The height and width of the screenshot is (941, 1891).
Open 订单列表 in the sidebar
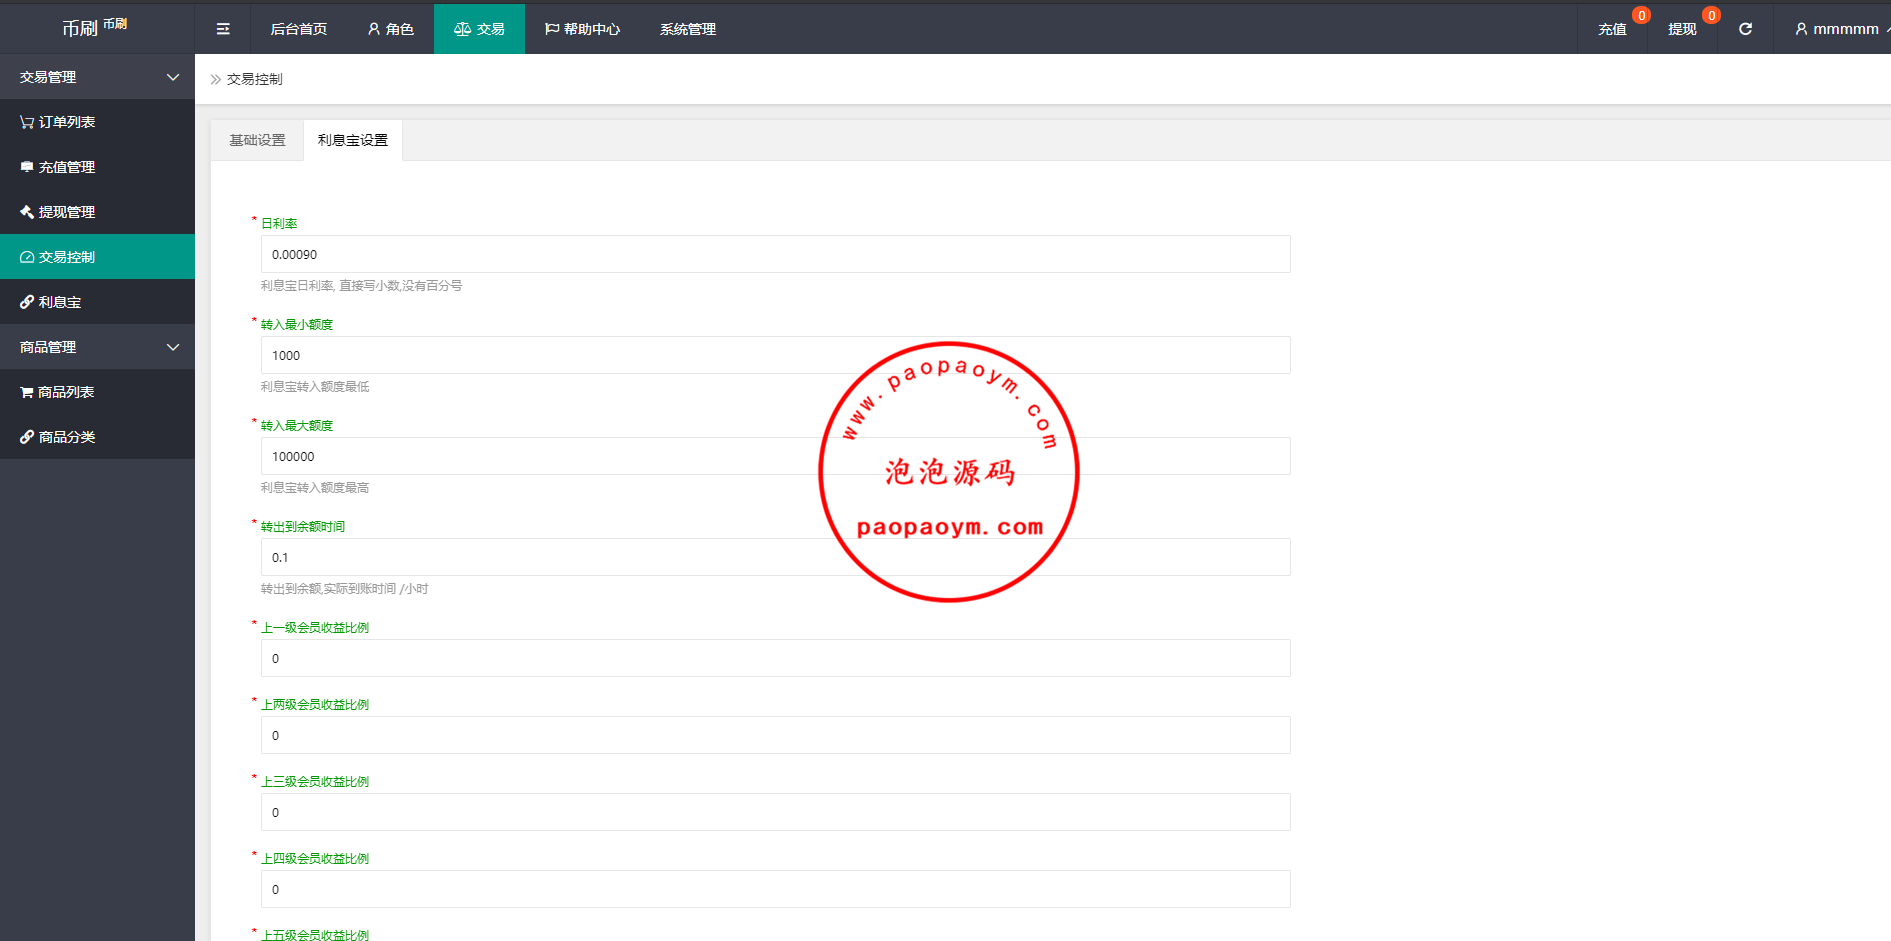[x=97, y=122]
